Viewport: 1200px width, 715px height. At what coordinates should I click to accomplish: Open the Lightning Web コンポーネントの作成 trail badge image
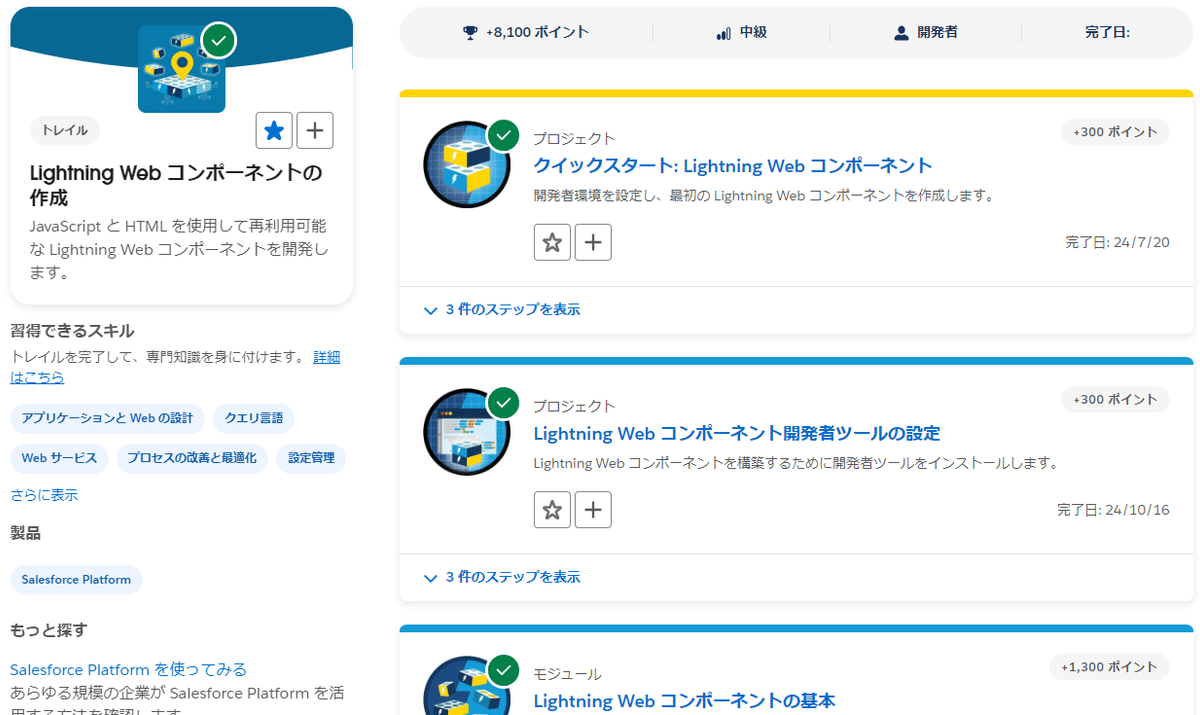tap(181, 69)
